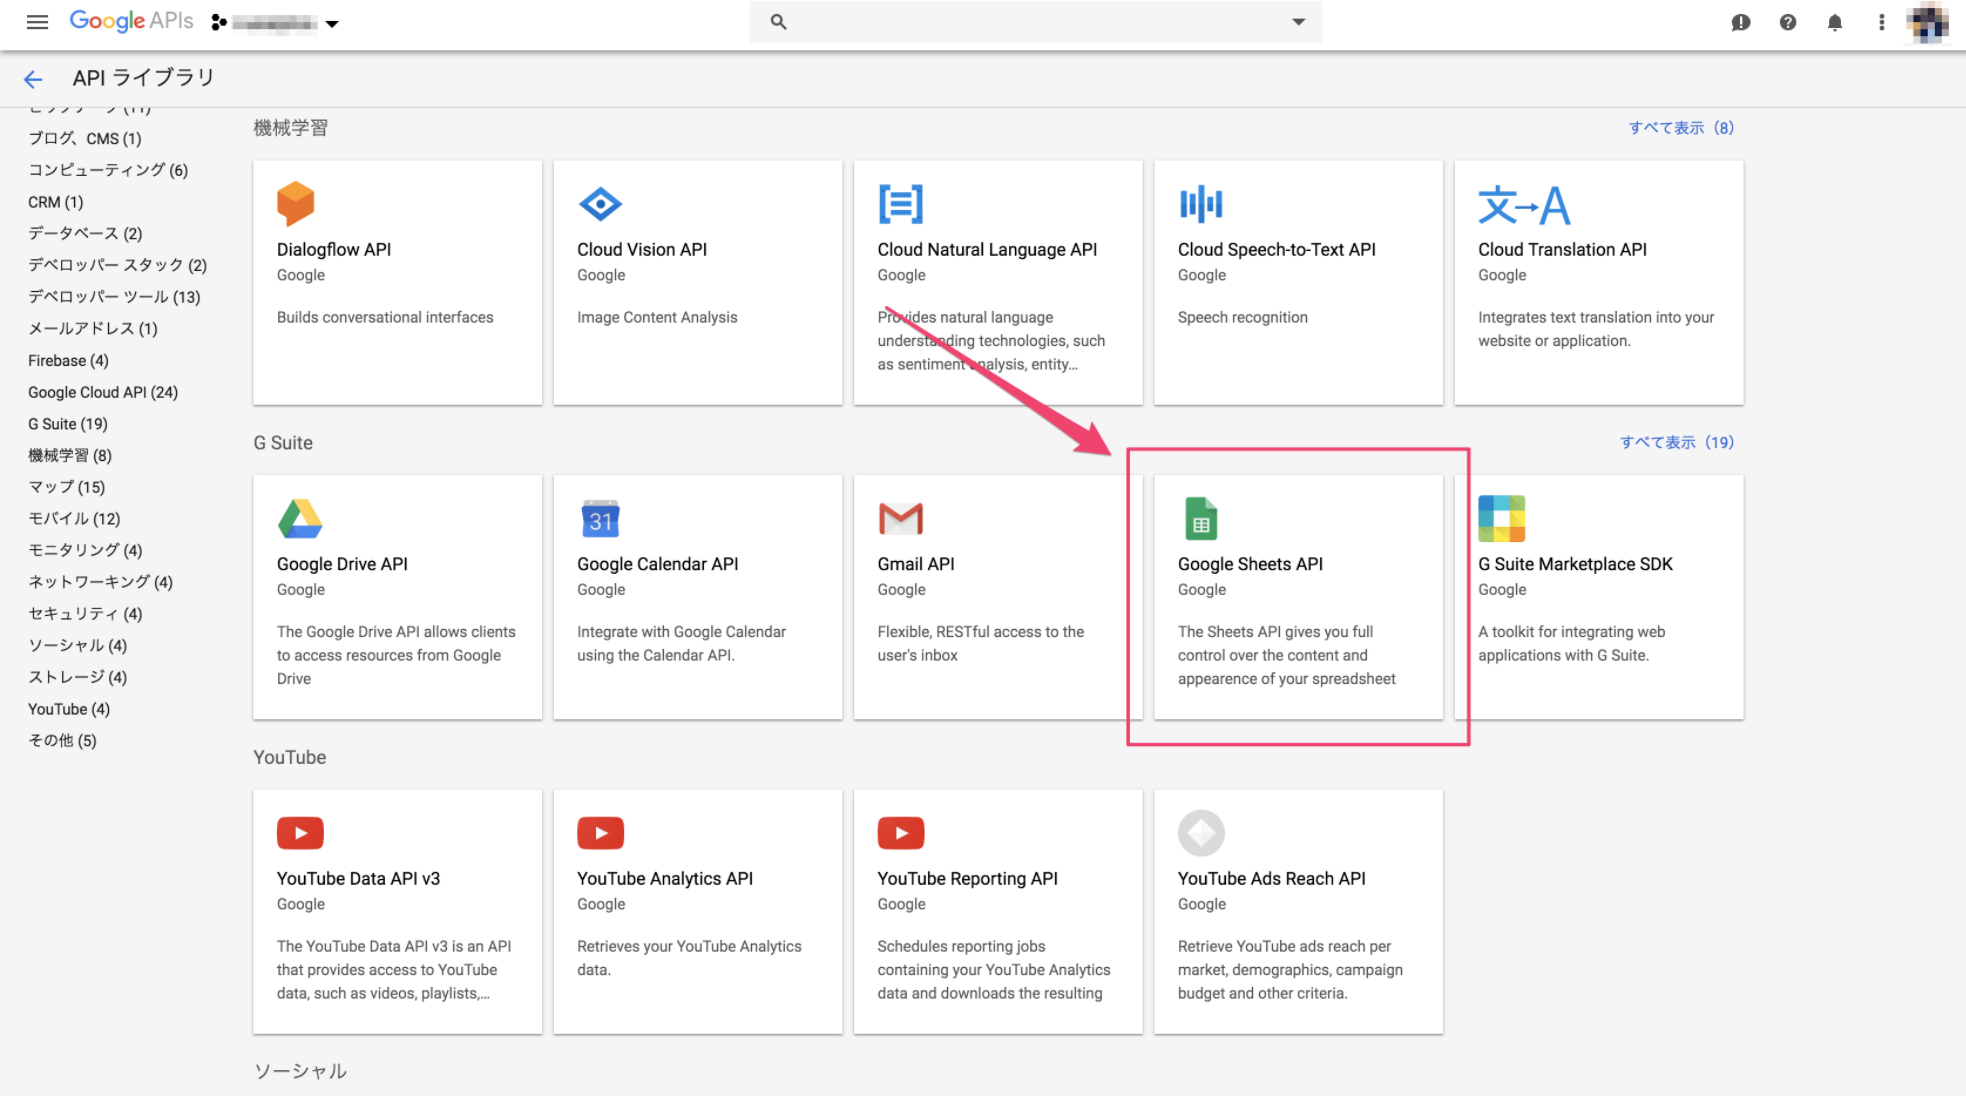Image resolution: width=1966 pixels, height=1108 pixels.
Task: Click the Gmail envelope icon
Action: (901, 519)
